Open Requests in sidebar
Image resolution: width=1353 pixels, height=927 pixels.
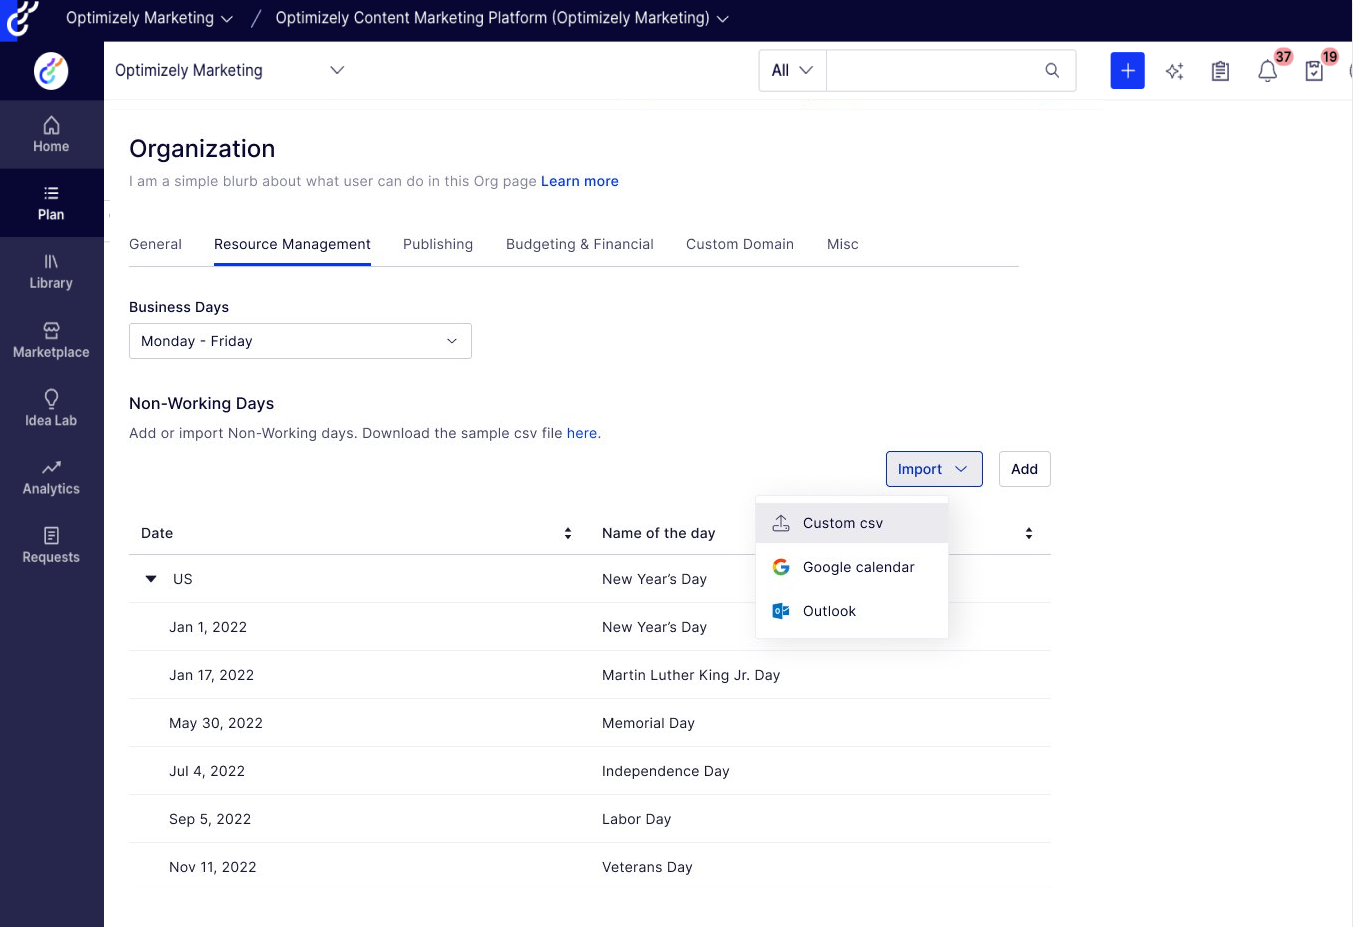pyautogui.click(x=51, y=546)
